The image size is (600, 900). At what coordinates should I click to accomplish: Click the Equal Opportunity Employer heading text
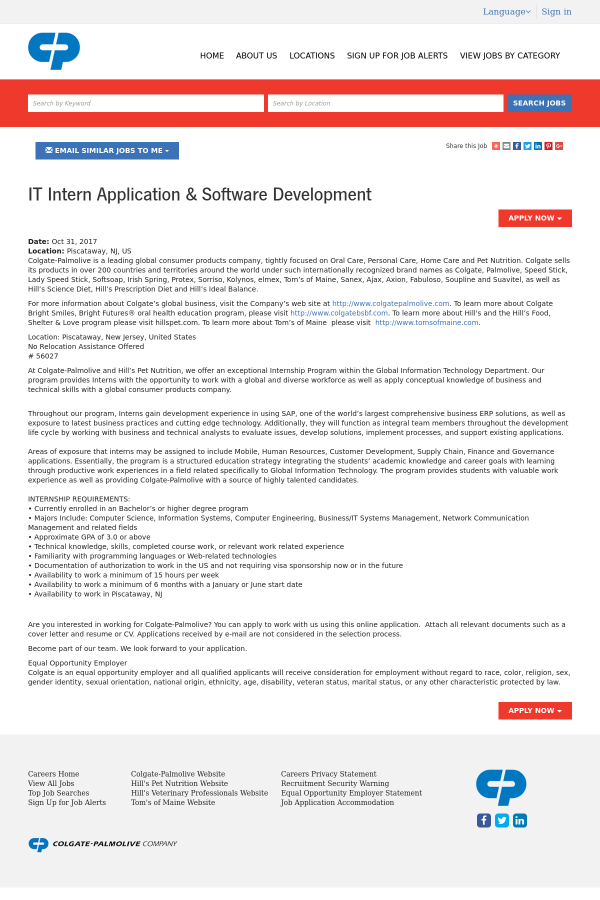coord(78,663)
